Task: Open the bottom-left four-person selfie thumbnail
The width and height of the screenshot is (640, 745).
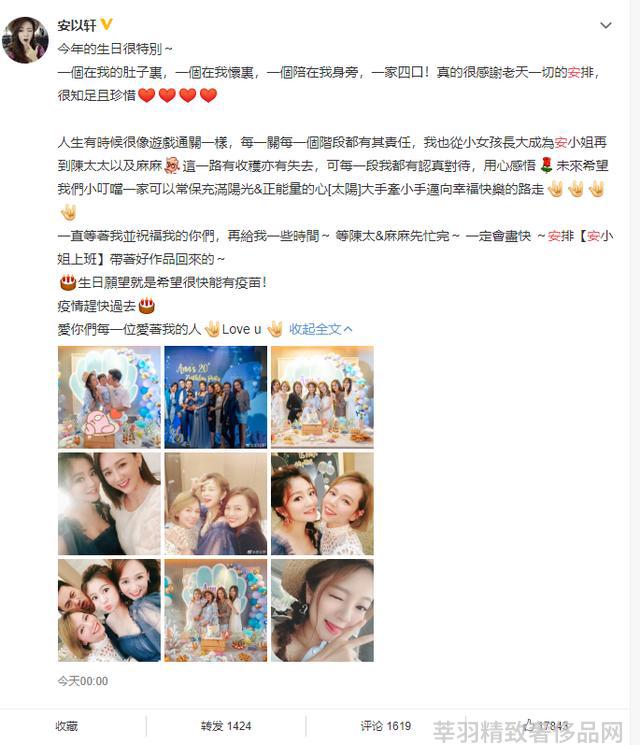Action: click(x=109, y=610)
